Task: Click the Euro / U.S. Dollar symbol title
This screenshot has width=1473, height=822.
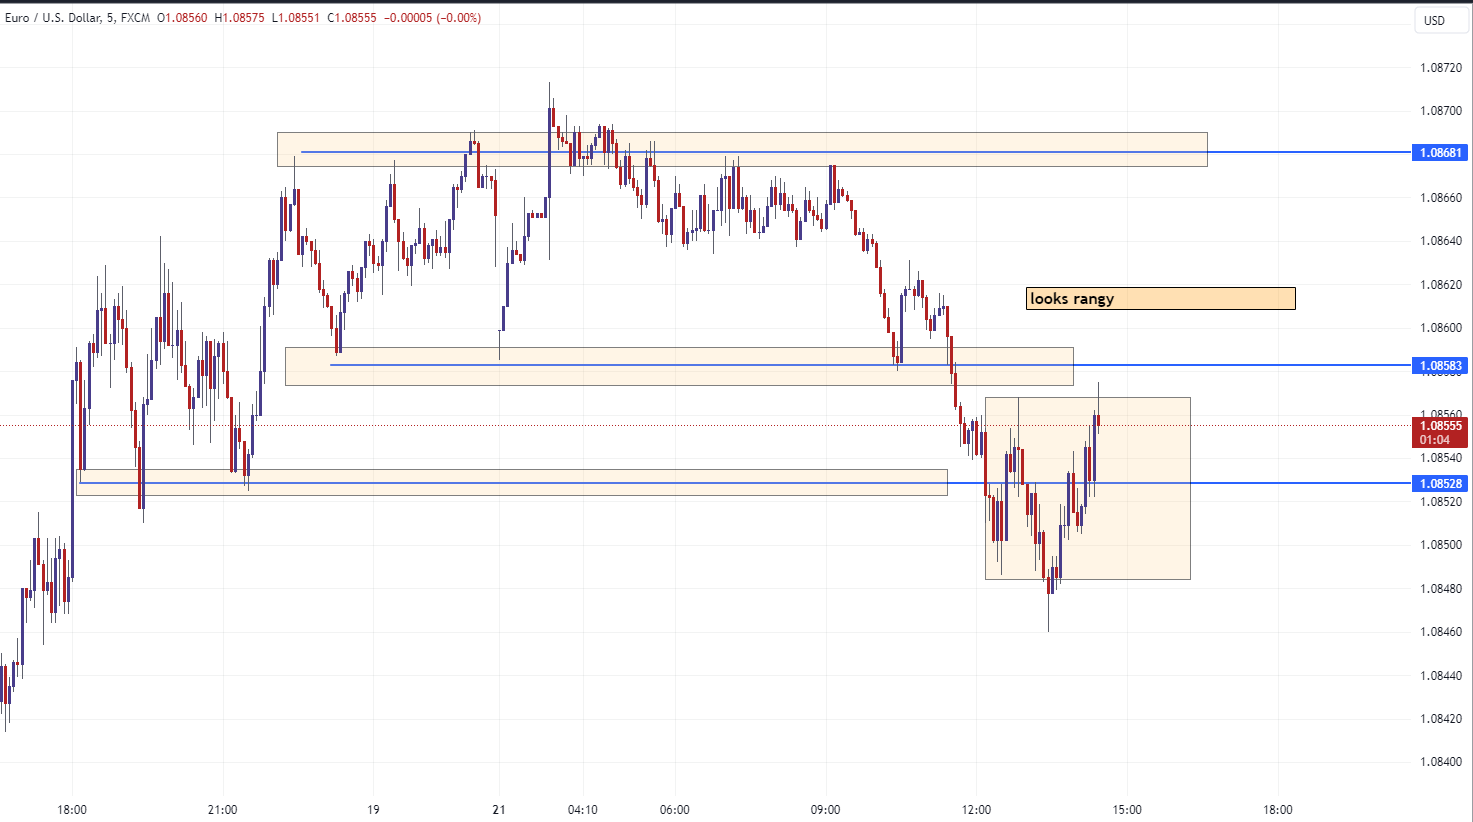Action: [53, 18]
